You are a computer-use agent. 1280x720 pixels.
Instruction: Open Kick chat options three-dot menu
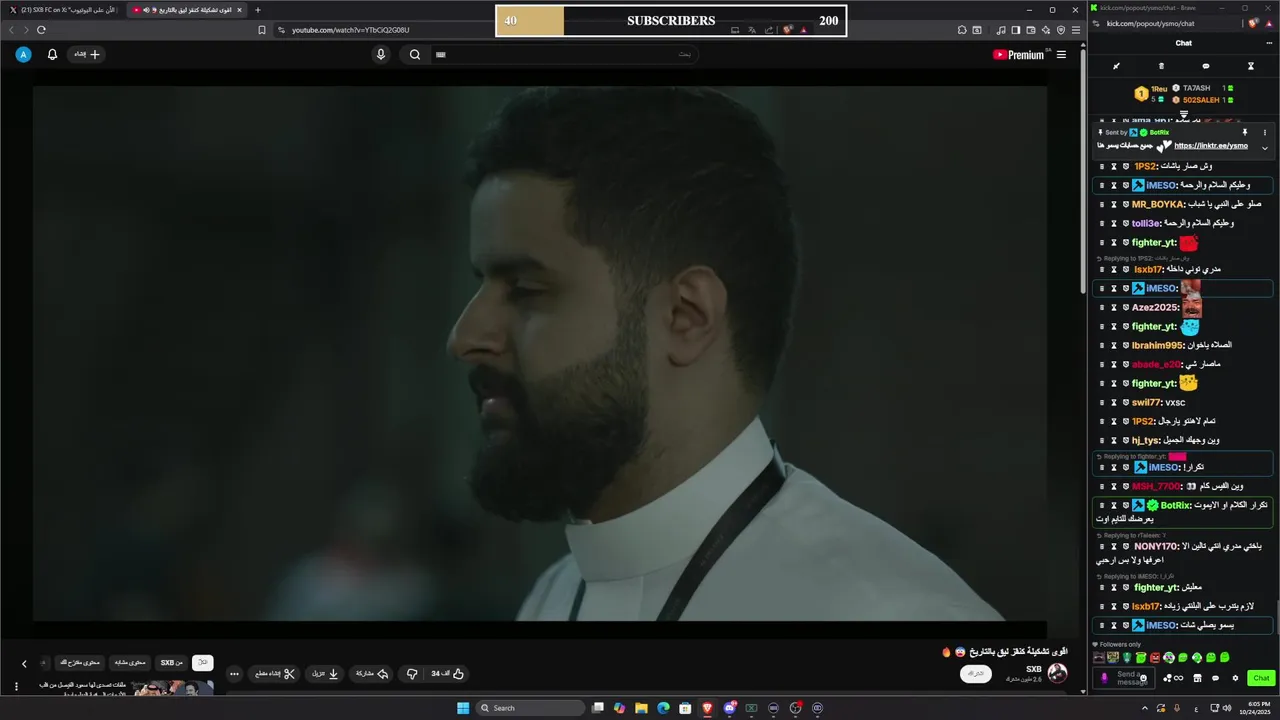click(1270, 43)
